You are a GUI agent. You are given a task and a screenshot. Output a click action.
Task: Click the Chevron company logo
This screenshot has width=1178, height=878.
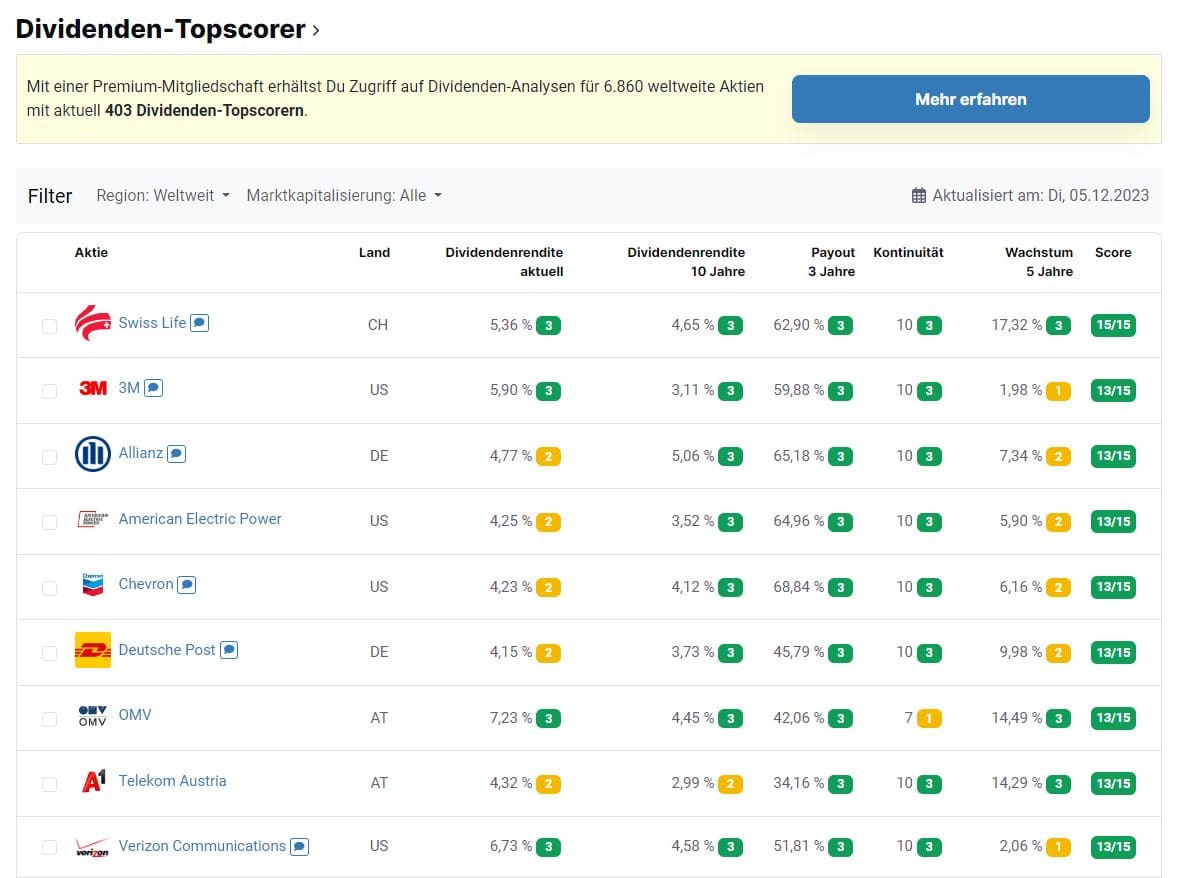tap(92, 586)
